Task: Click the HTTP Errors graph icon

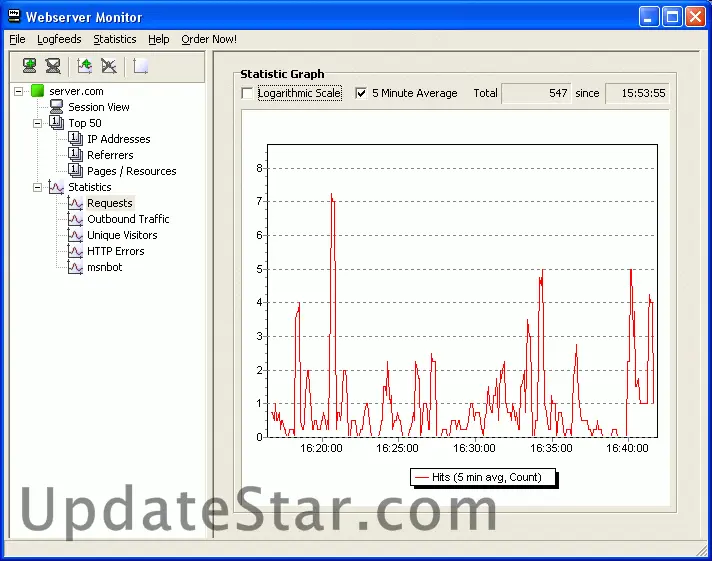Action: (x=75, y=251)
